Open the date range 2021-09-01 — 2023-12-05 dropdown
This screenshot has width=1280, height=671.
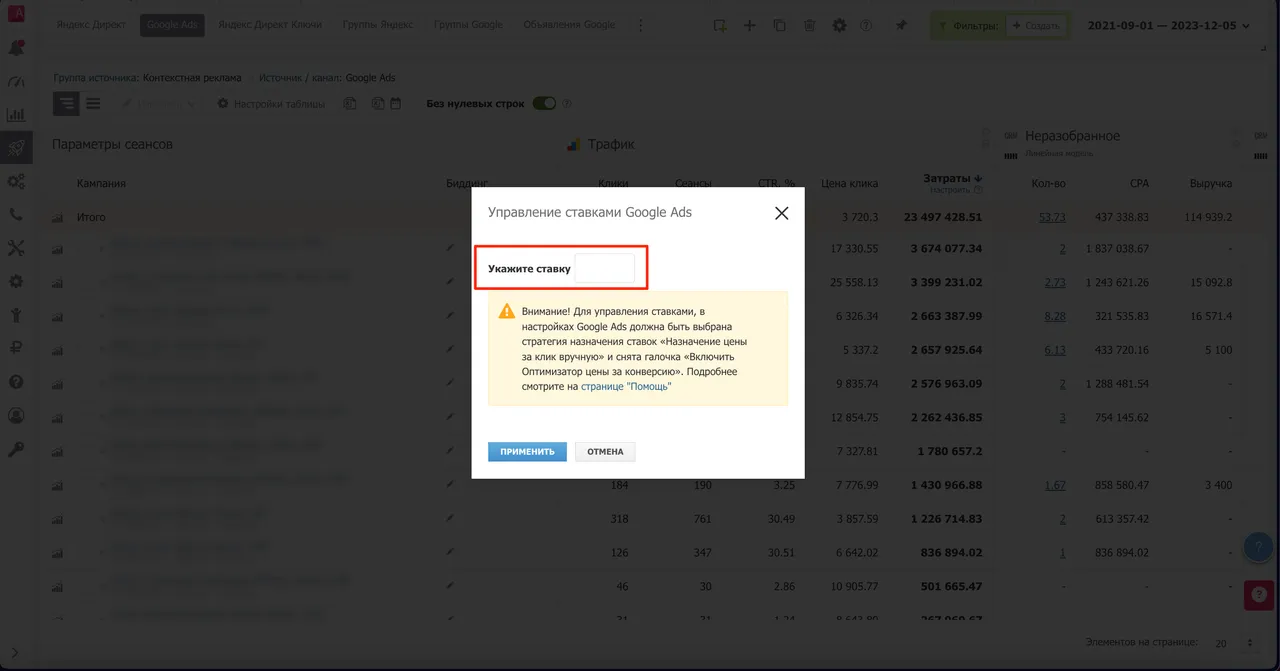pos(1169,25)
